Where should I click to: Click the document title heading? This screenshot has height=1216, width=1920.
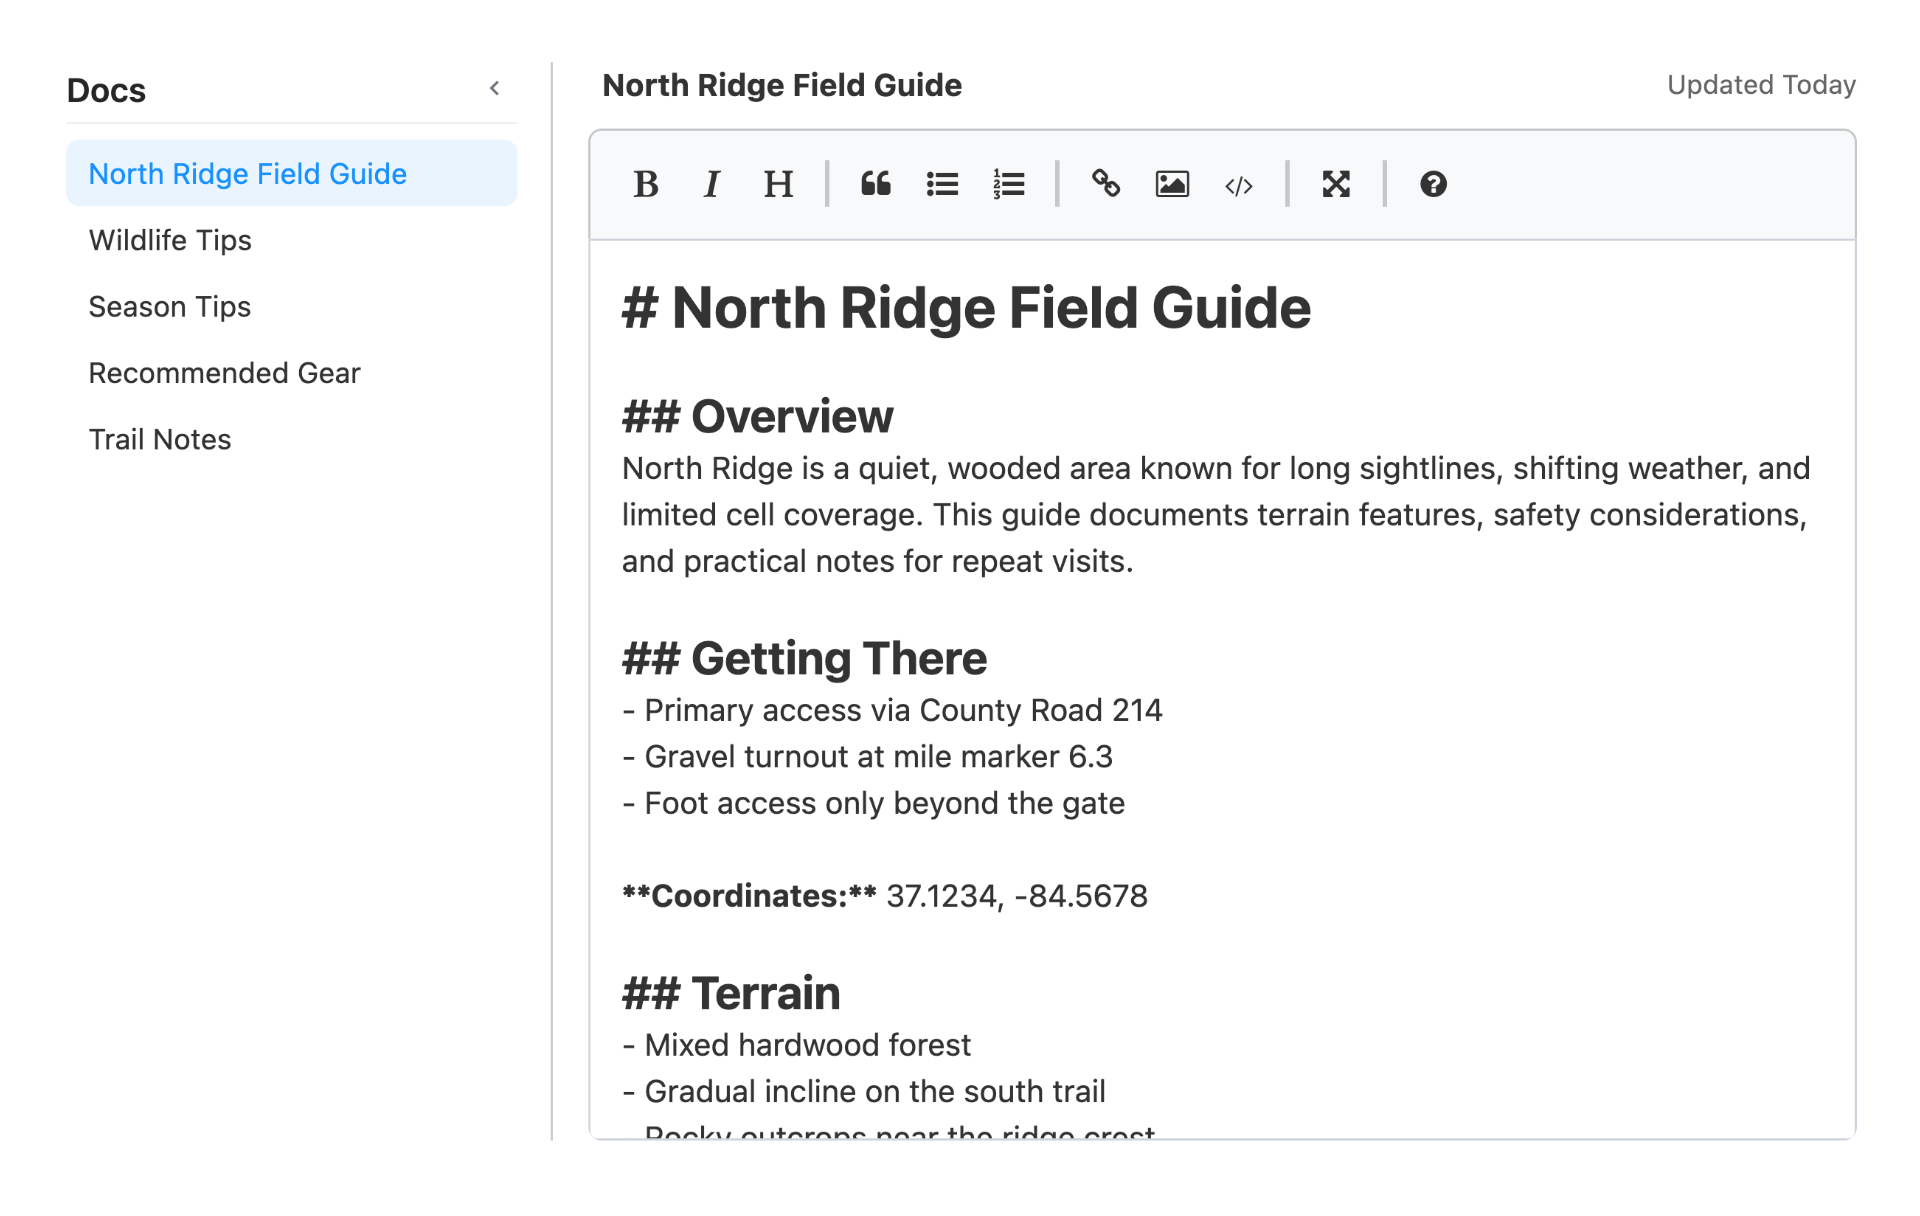tap(782, 85)
